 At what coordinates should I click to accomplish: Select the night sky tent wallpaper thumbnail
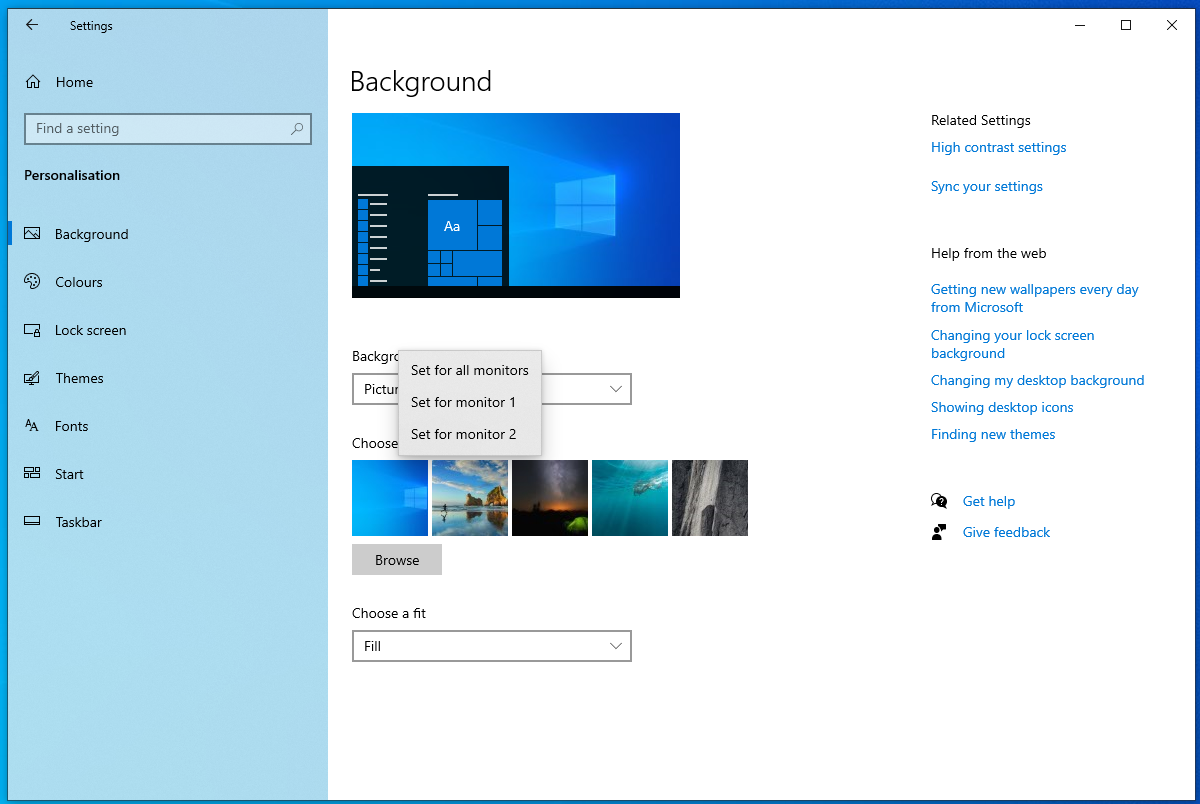[550, 498]
